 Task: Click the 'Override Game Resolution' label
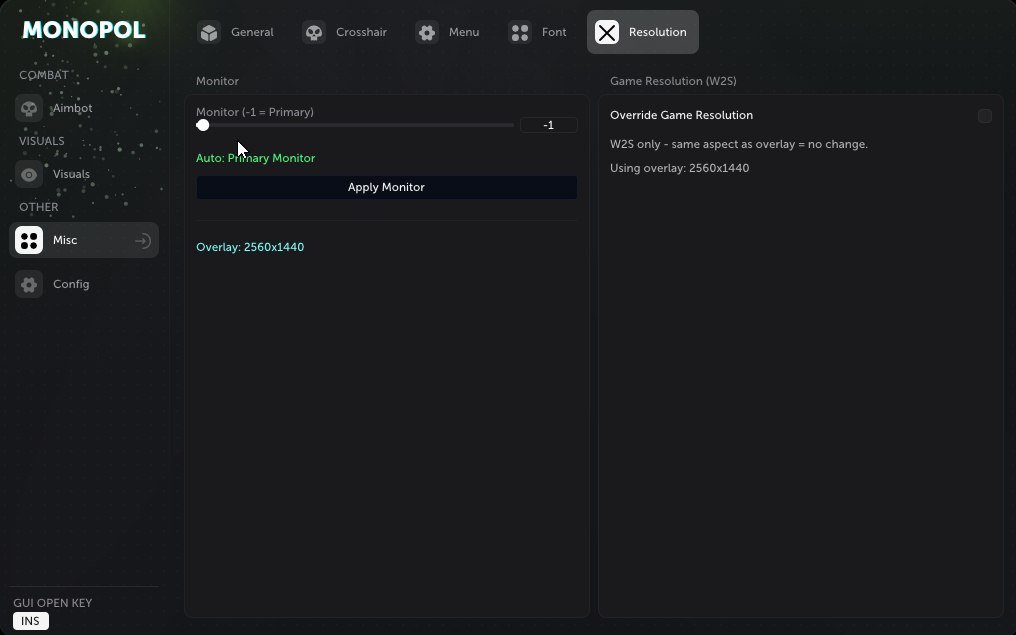(682, 115)
